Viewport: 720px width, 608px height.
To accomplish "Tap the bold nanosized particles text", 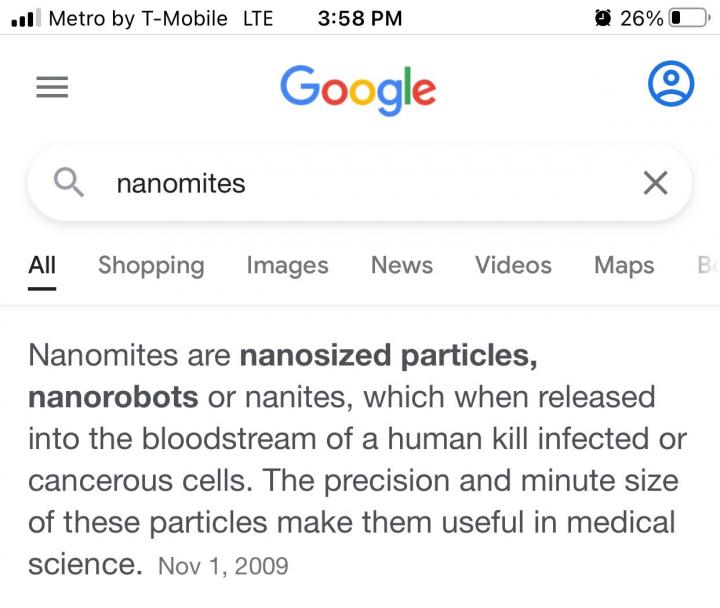I will (x=388, y=356).
